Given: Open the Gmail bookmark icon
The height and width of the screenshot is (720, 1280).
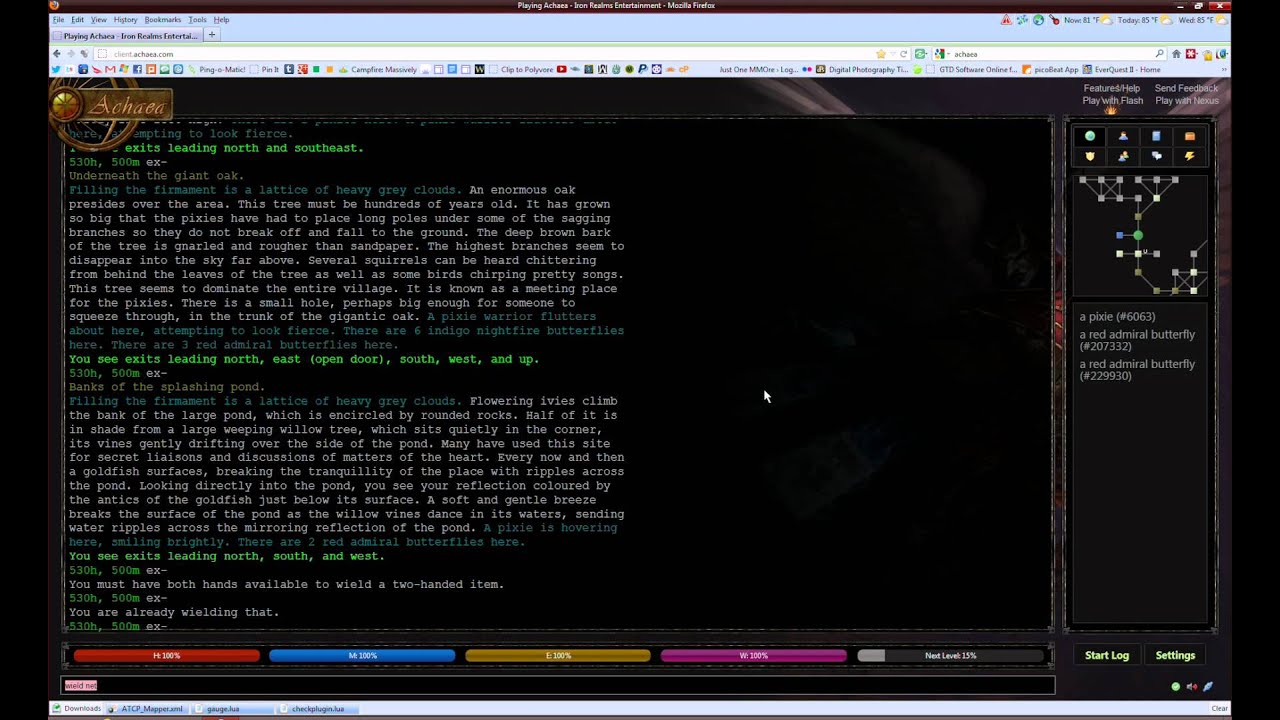Looking at the screenshot, I should [110, 69].
